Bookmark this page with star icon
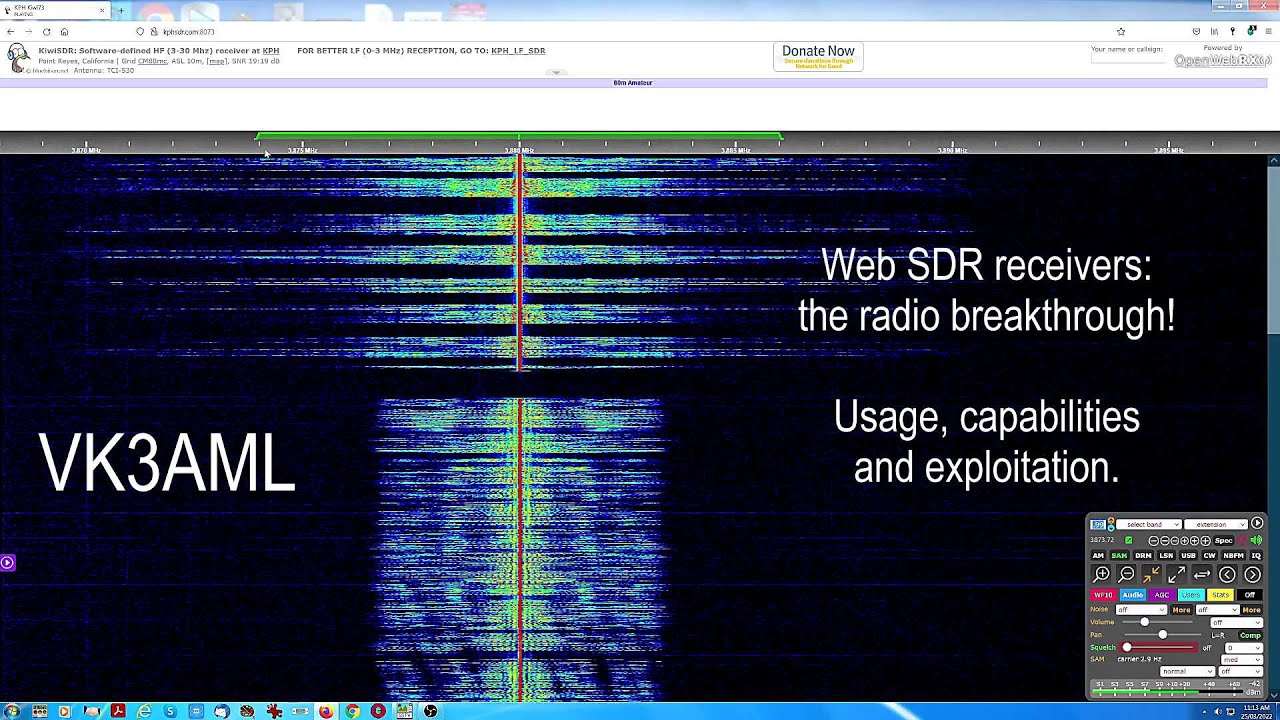The width and height of the screenshot is (1280, 720). pyautogui.click(x=1120, y=32)
